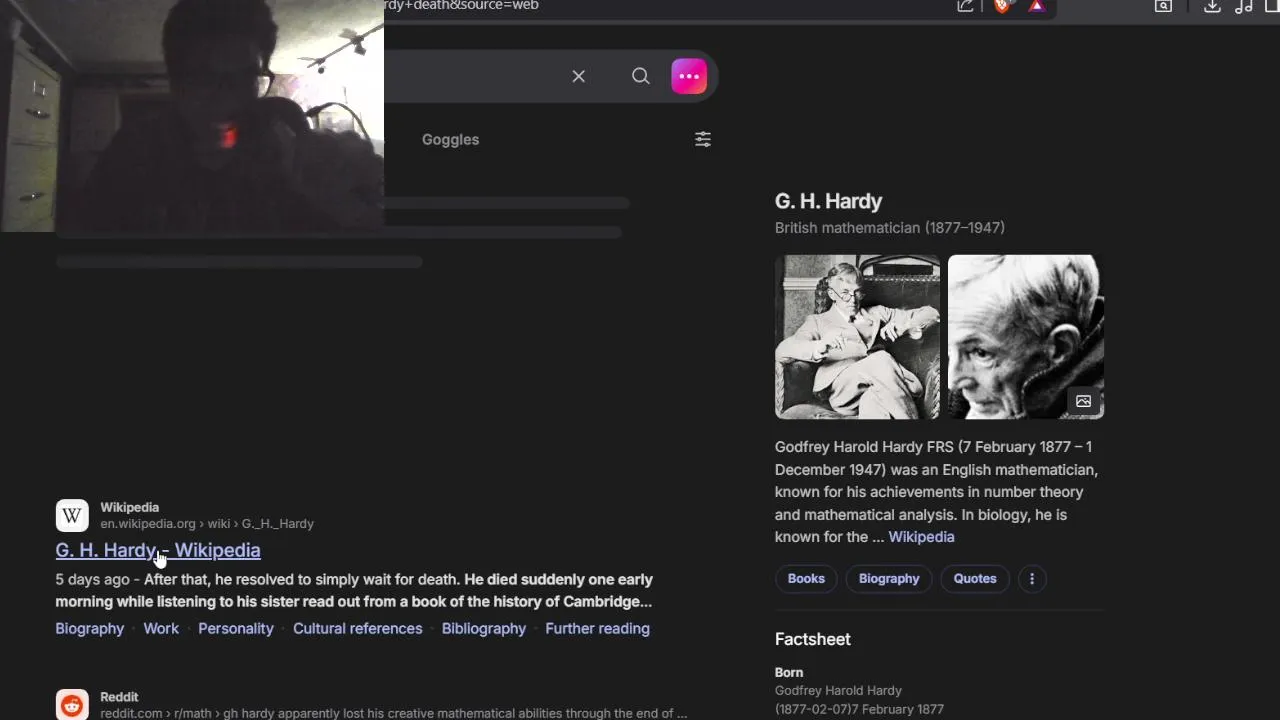Click the Reddit favicon beside the result
This screenshot has height=720, width=1280.
[x=72, y=705]
